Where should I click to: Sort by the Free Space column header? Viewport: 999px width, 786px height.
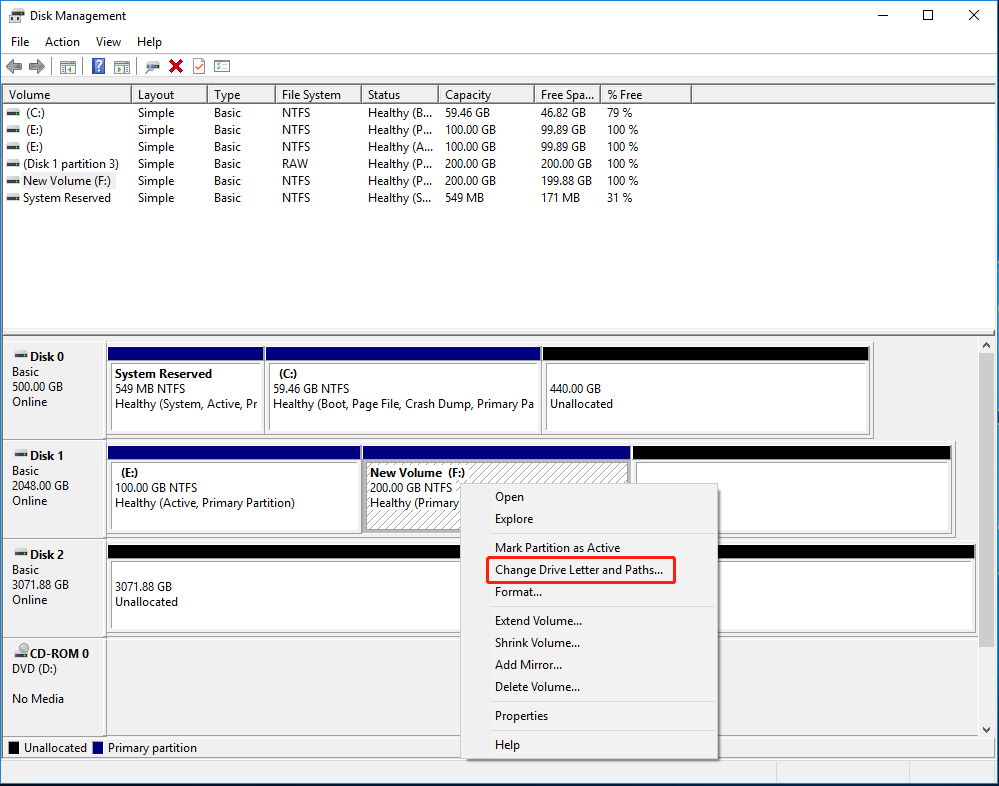tap(568, 95)
